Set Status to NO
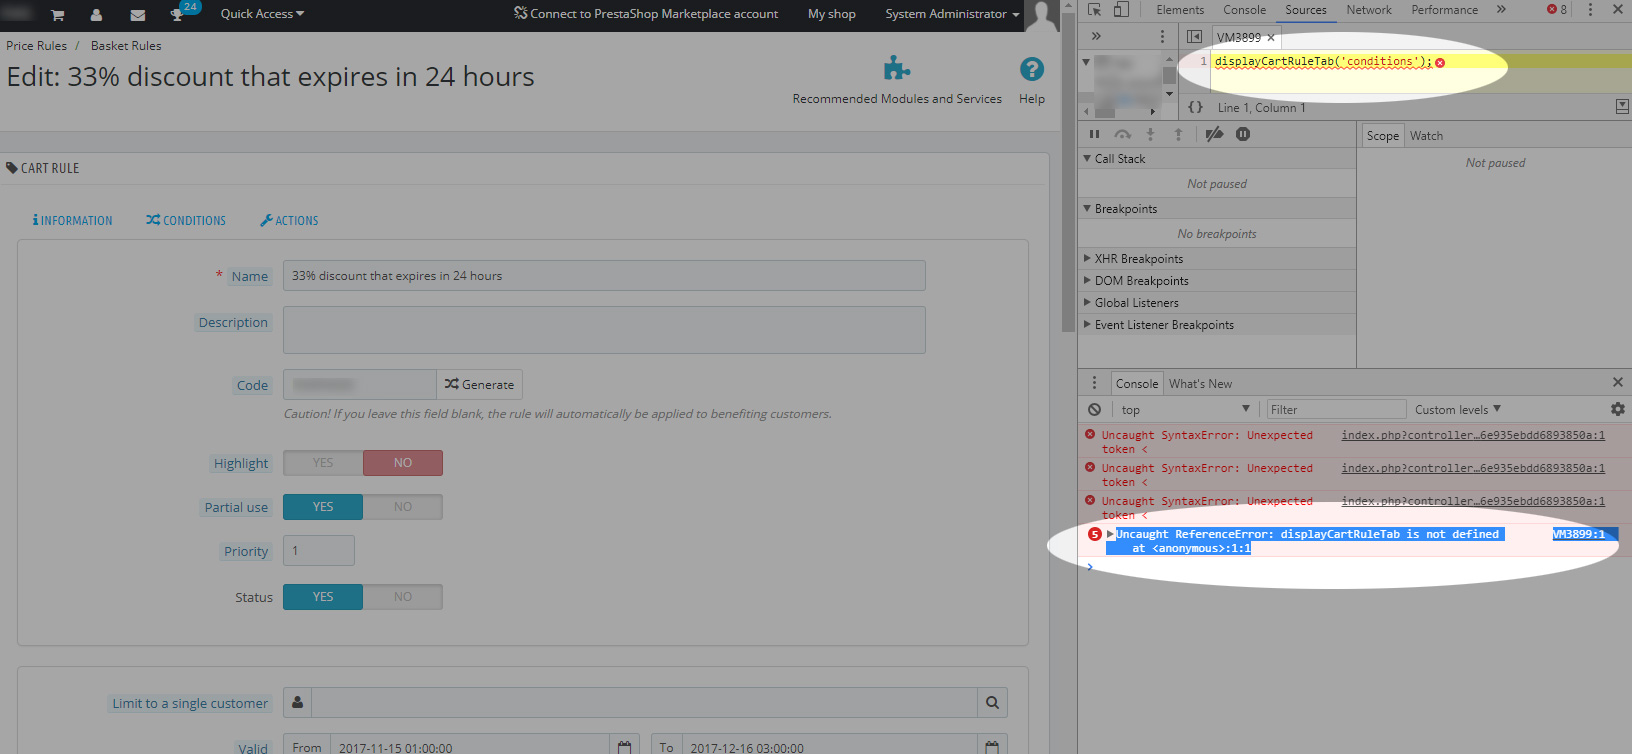The image size is (1632, 754). pos(403,597)
